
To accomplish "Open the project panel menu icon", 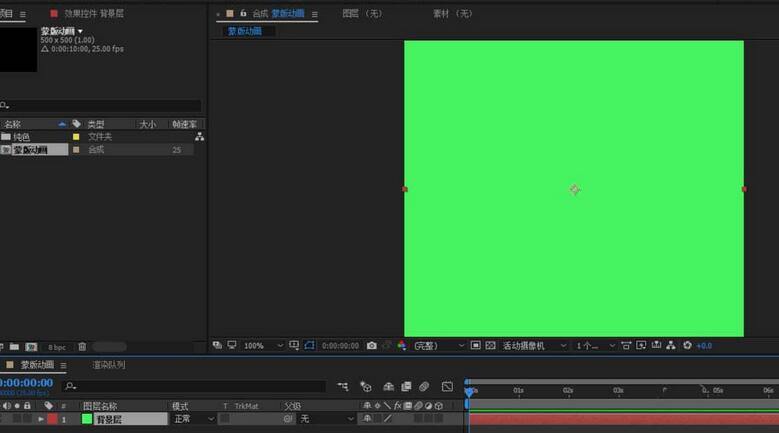I will click(23, 14).
